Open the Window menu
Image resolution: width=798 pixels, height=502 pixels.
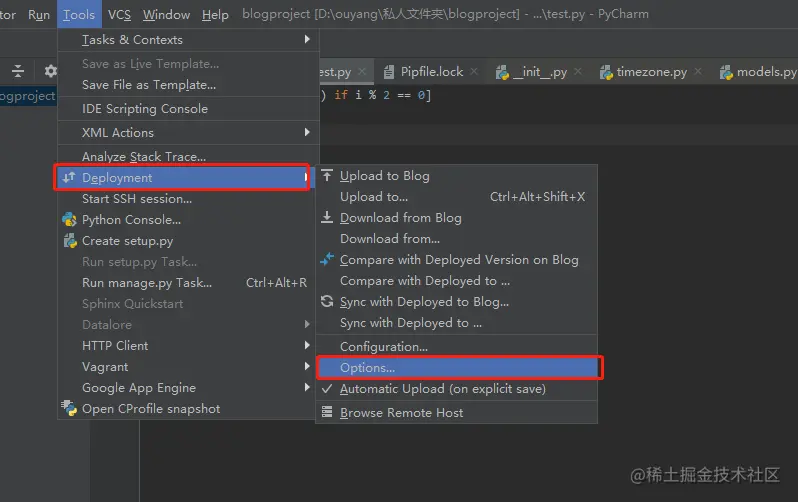(166, 15)
